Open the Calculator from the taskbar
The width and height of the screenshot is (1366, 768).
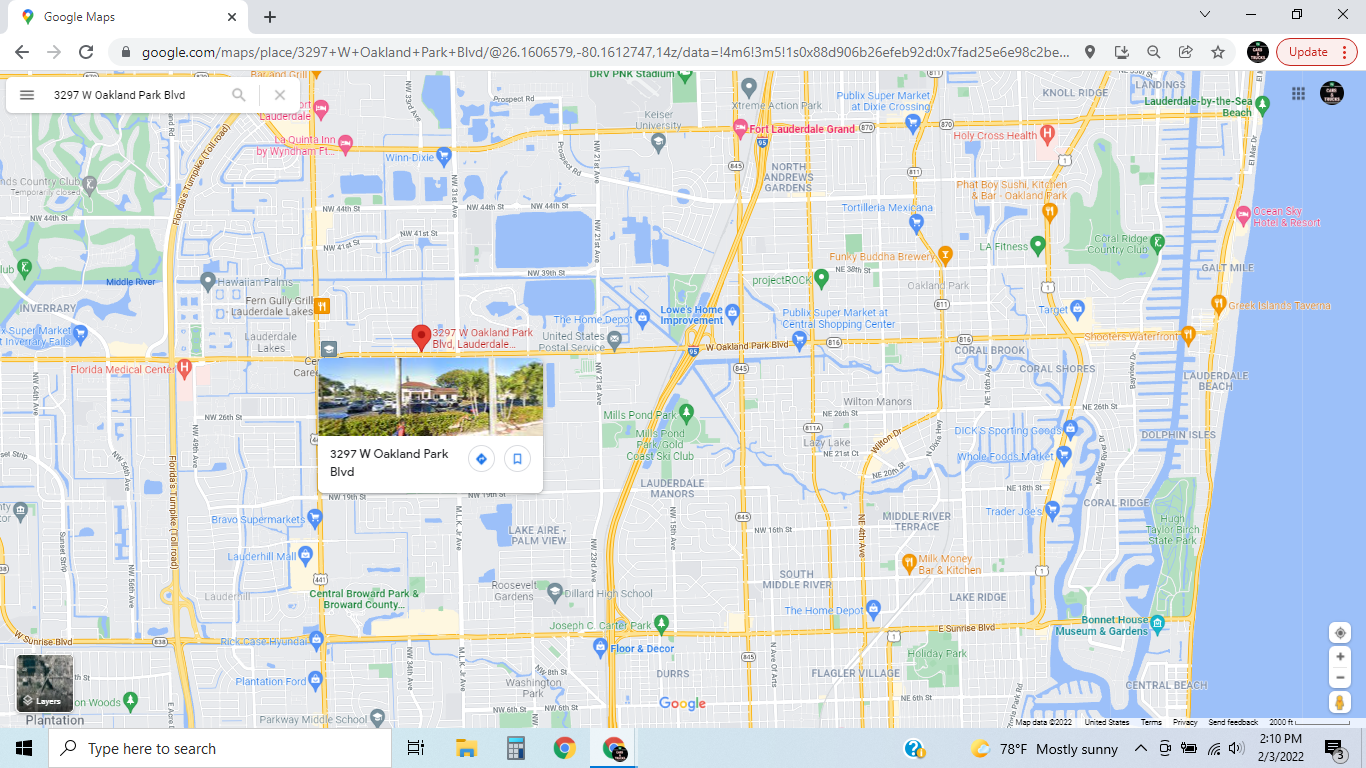(516, 748)
